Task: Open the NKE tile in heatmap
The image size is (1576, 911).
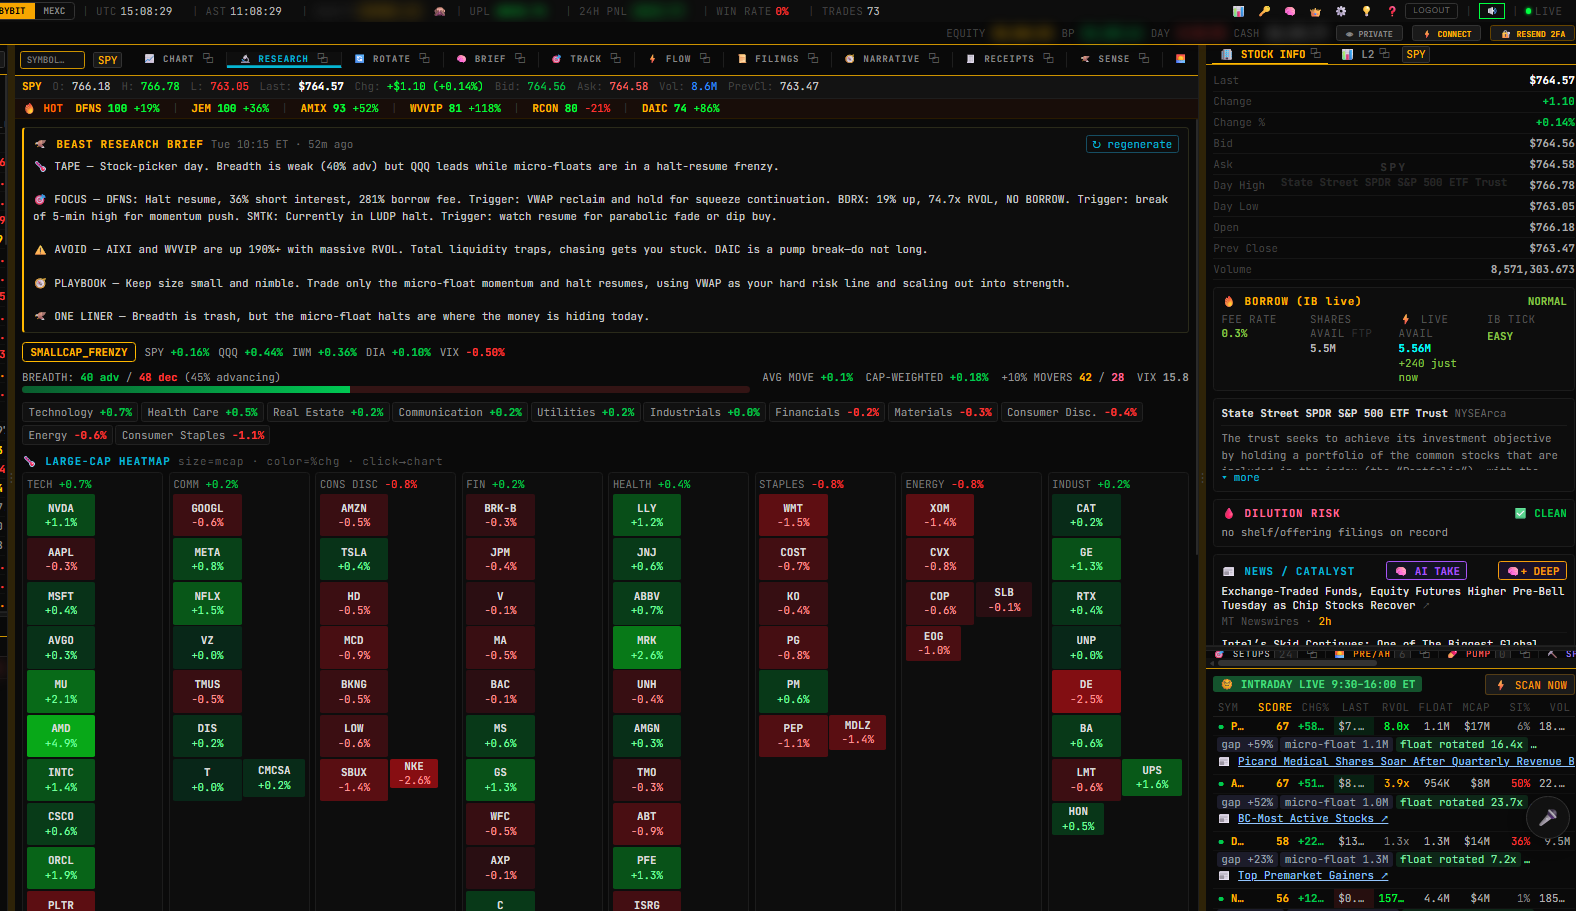Action: tap(414, 773)
